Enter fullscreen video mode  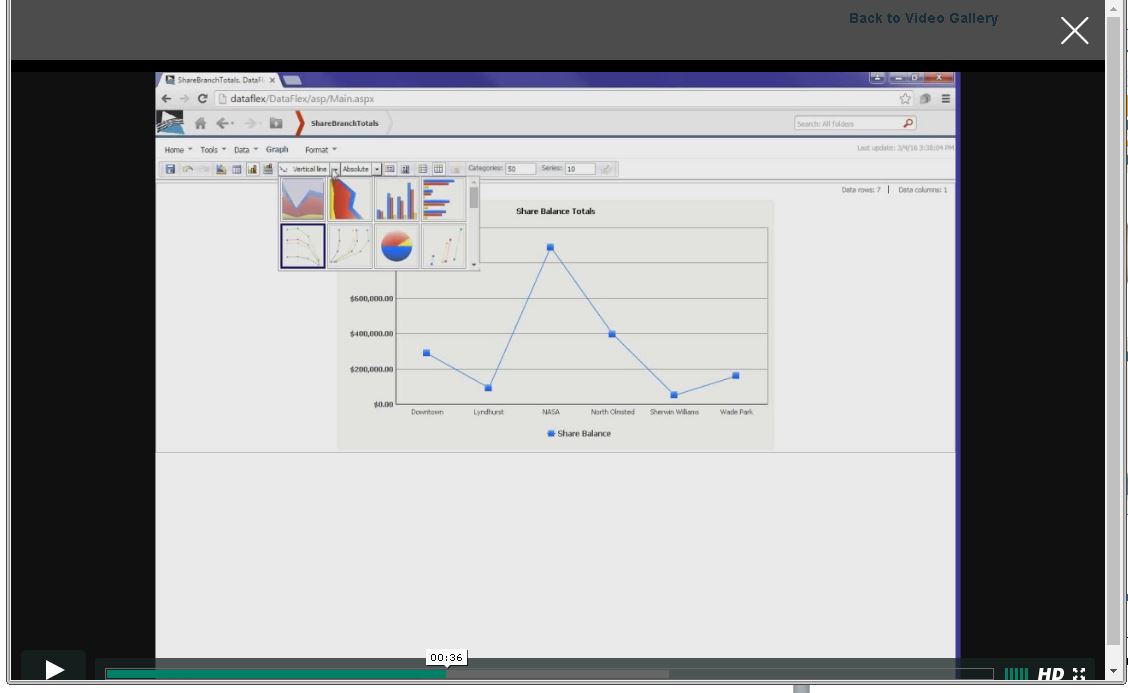[x=1079, y=675]
